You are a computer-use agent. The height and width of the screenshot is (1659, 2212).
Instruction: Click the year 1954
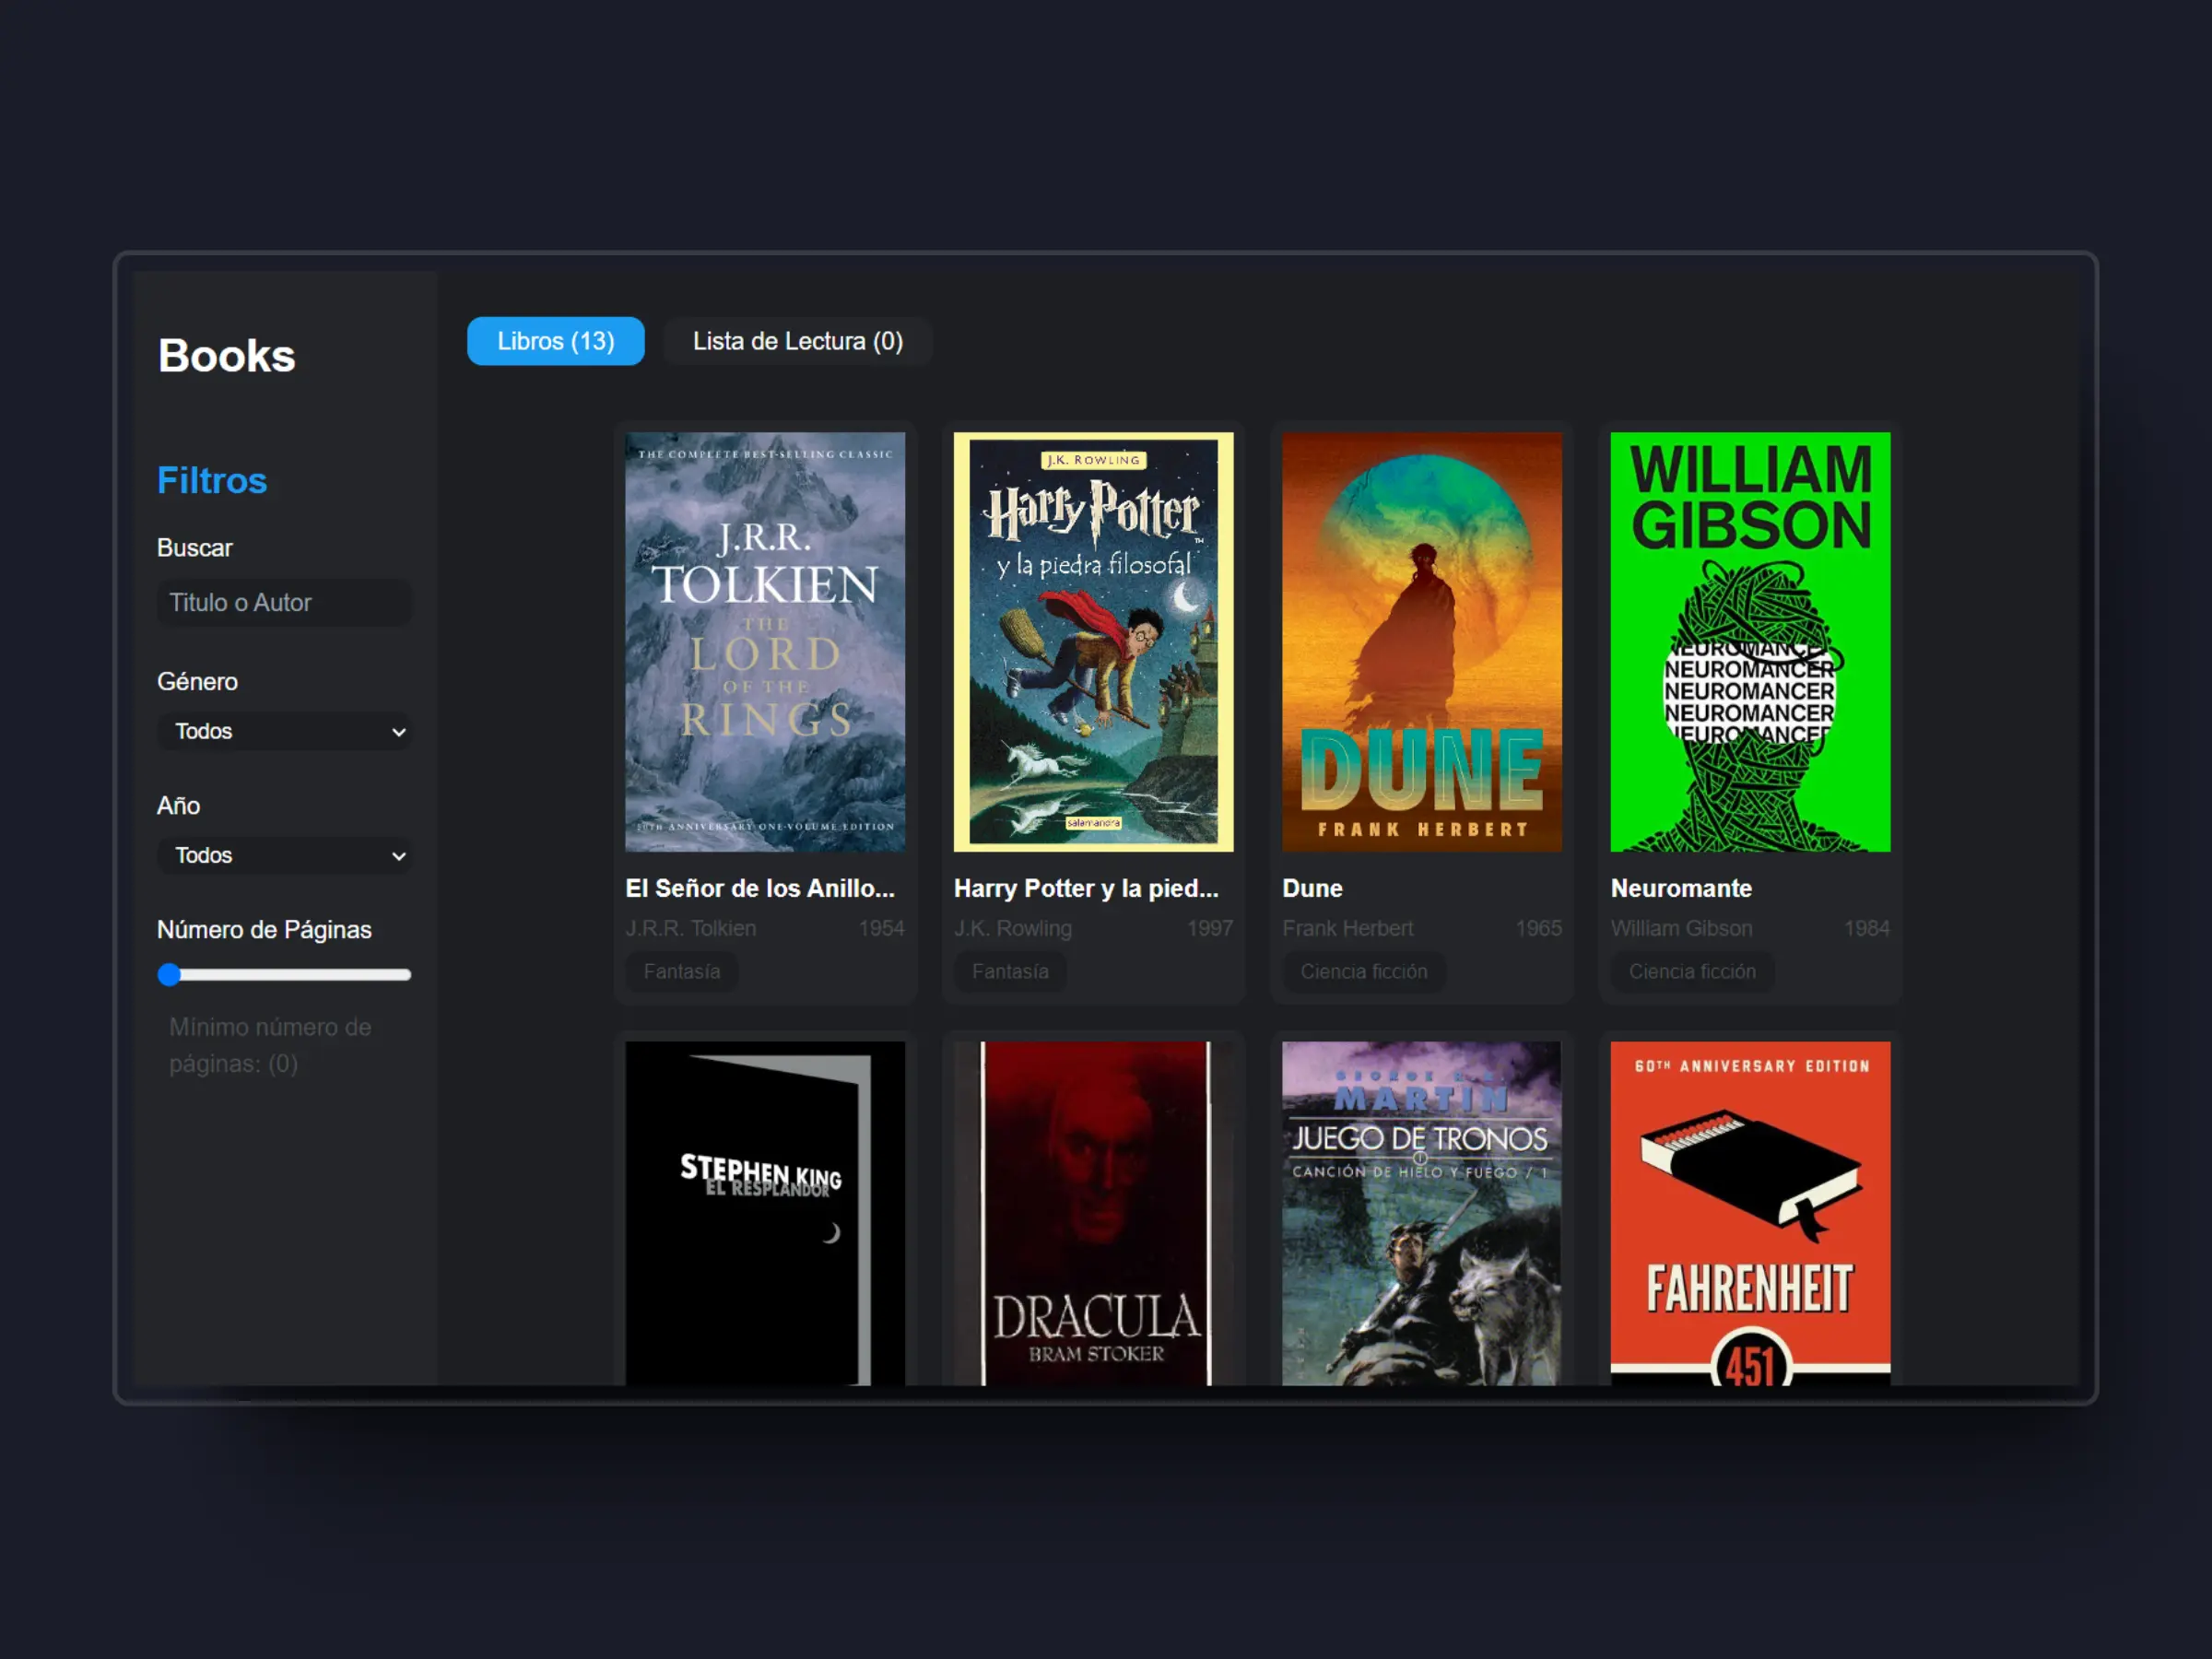(881, 928)
